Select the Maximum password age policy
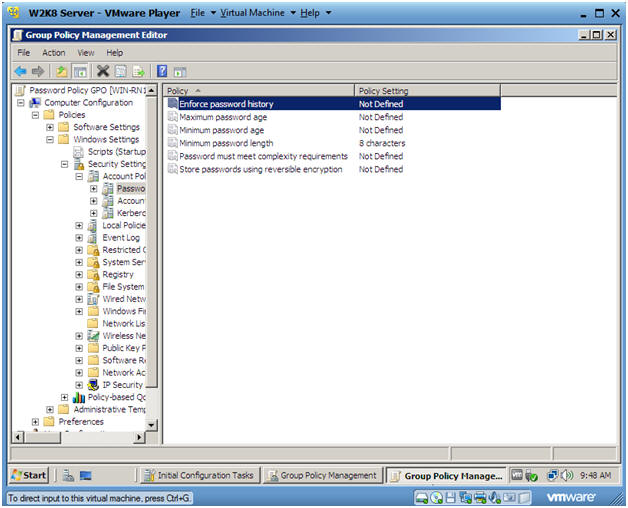The height and width of the screenshot is (508, 628). [223, 117]
